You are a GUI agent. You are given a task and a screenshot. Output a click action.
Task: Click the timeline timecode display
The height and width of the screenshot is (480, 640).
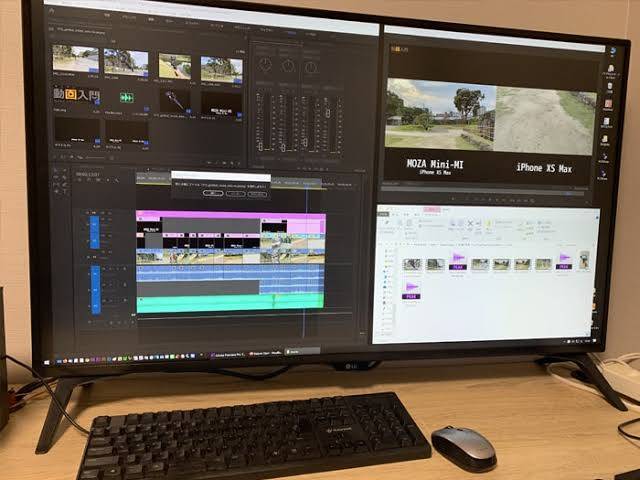(88, 174)
